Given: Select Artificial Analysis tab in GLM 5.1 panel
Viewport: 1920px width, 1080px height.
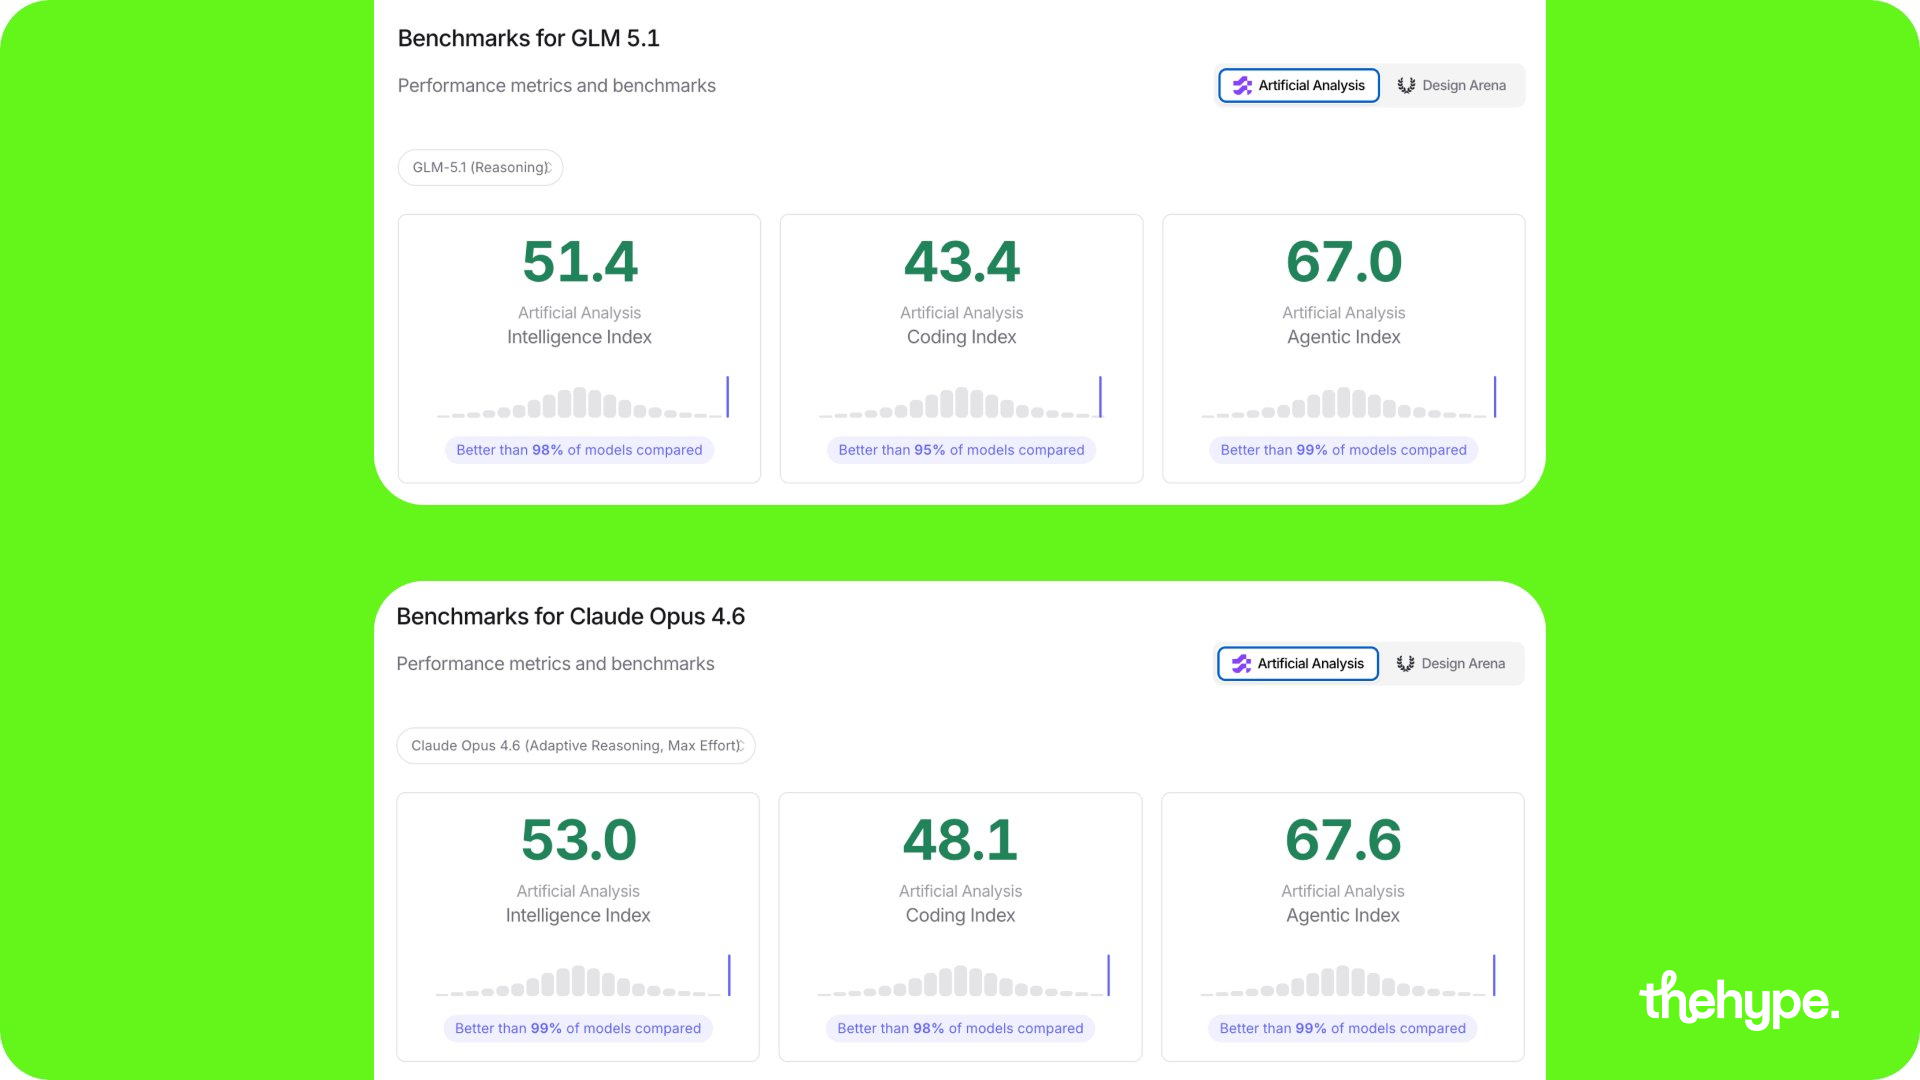Looking at the screenshot, I should tap(1299, 85).
